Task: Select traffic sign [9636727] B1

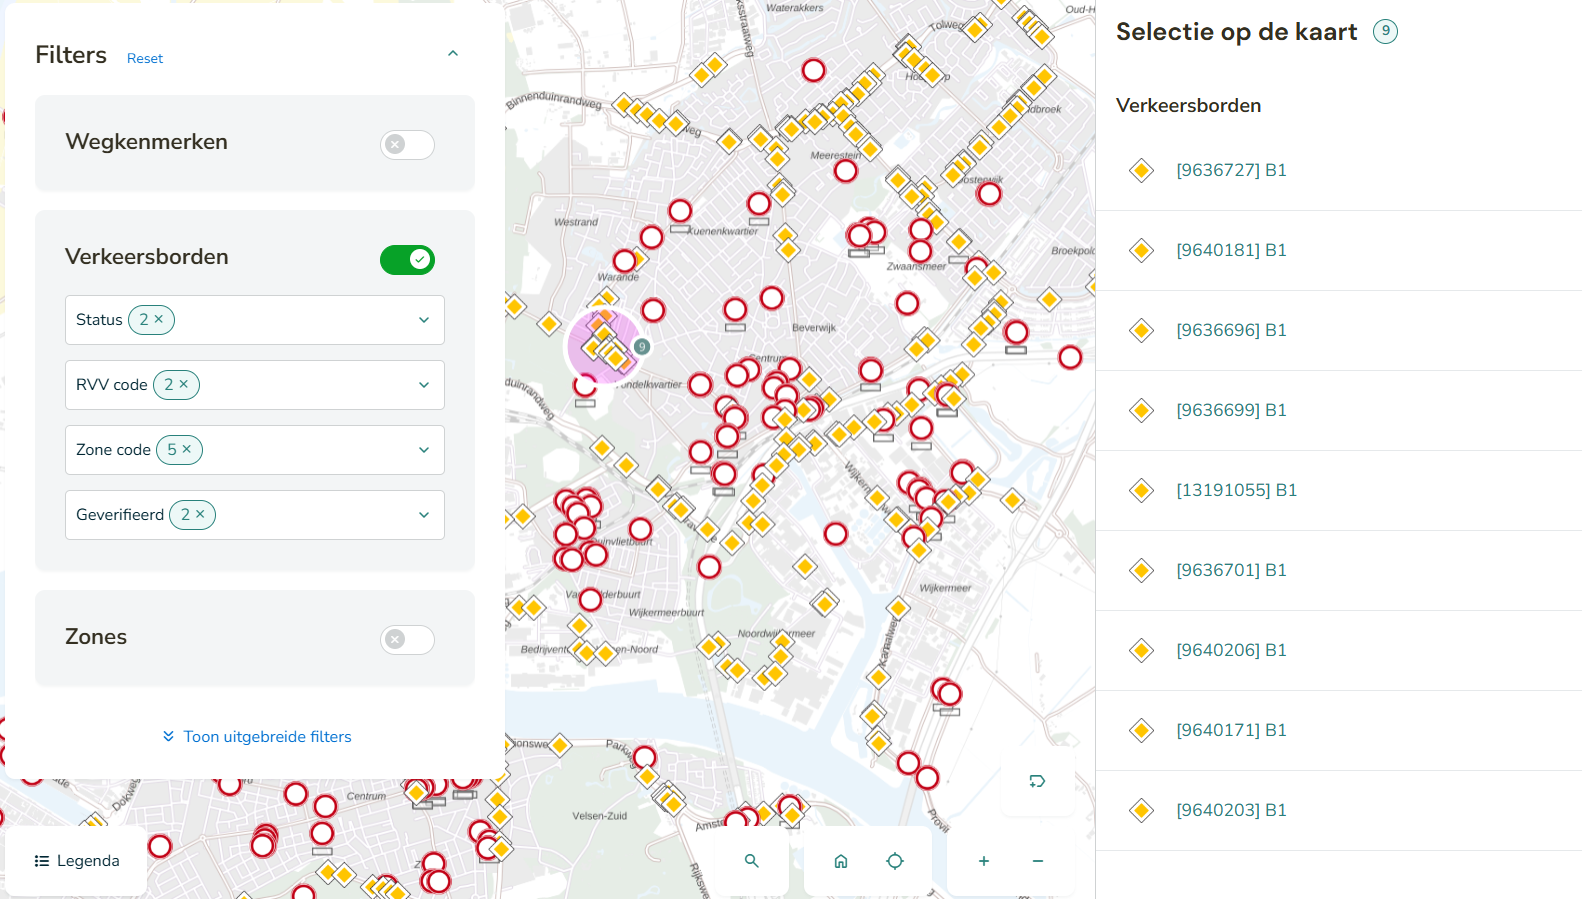Action: (x=1231, y=170)
